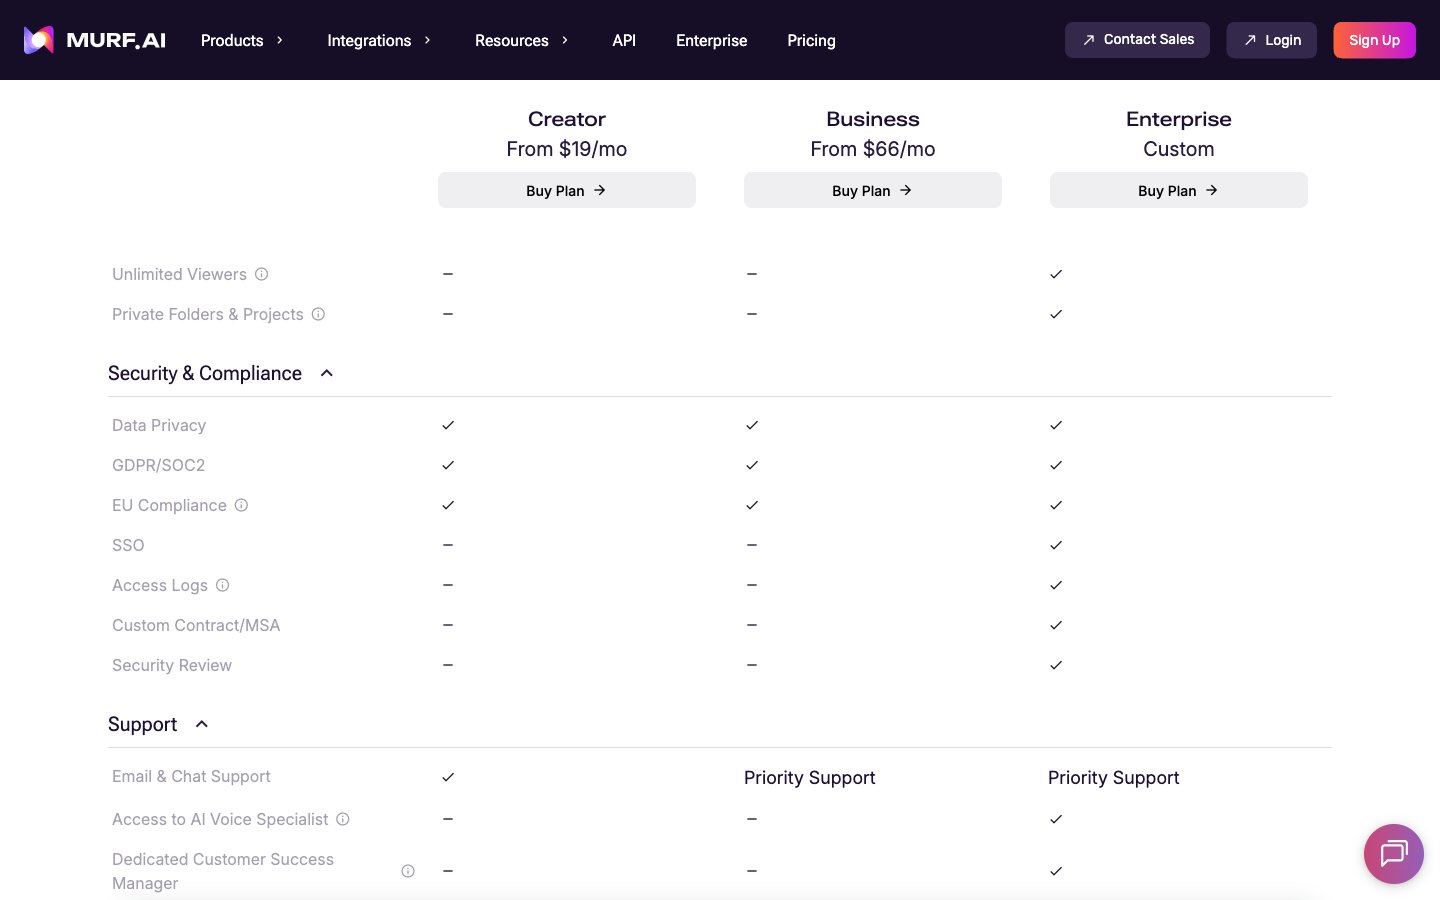Collapse the Support section
This screenshot has height=900, width=1440.
click(x=202, y=724)
